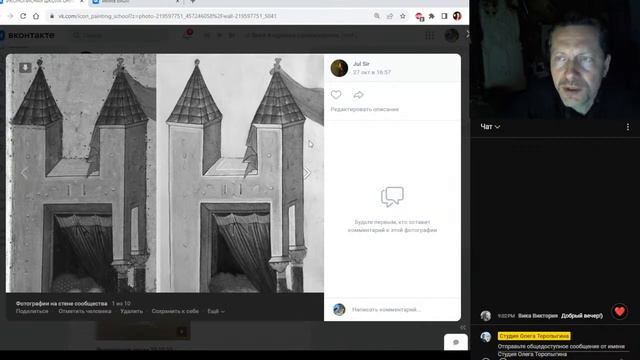Viewport: 640px width, 360px height.
Task: Bookmark this page with the star icon
Action: click(x=403, y=16)
